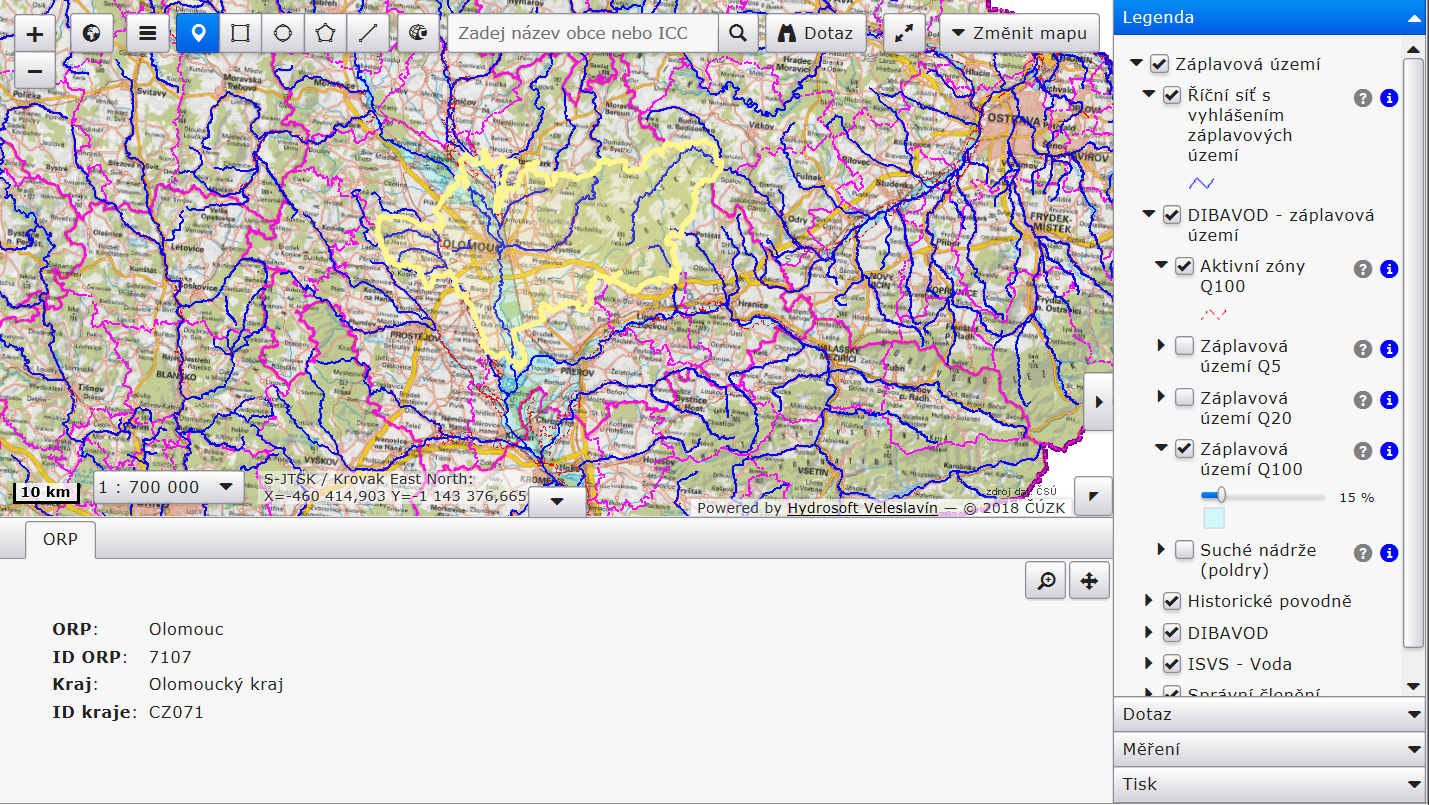
Task: Click the magnifier search icon
Action: pyautogui.click(x=738, y=34)
